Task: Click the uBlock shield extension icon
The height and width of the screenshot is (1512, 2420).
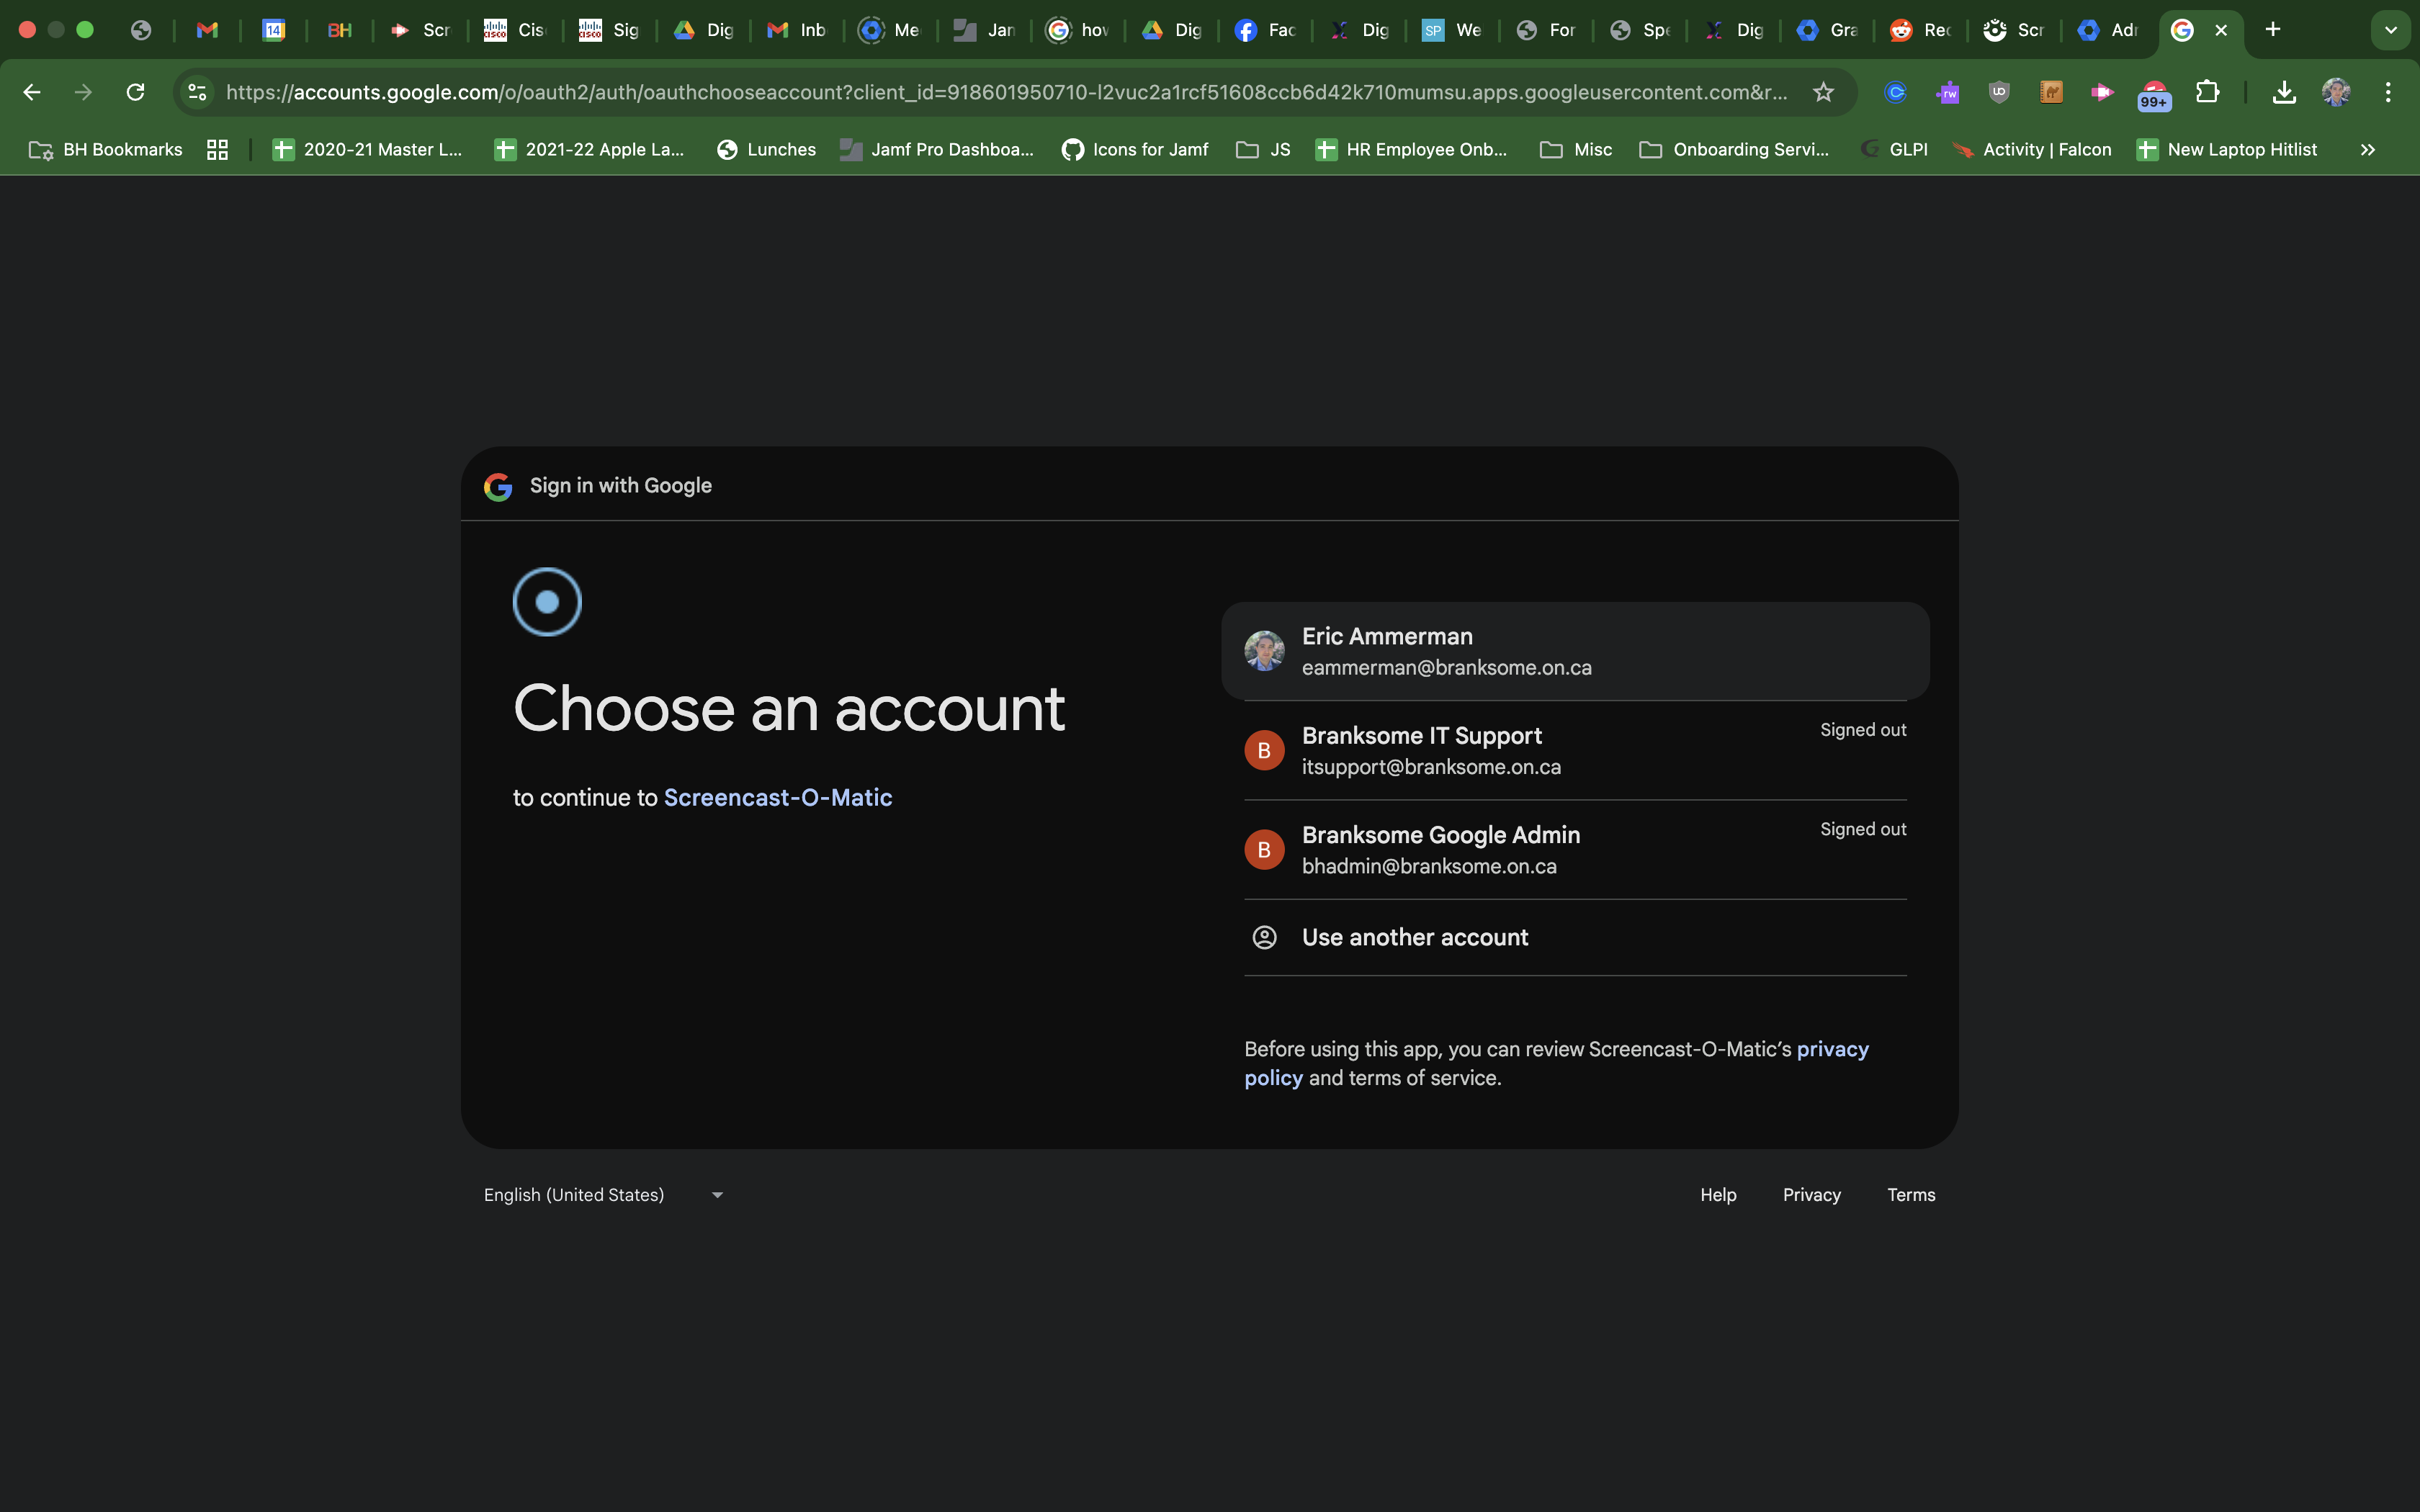Action: point(1999,92)
